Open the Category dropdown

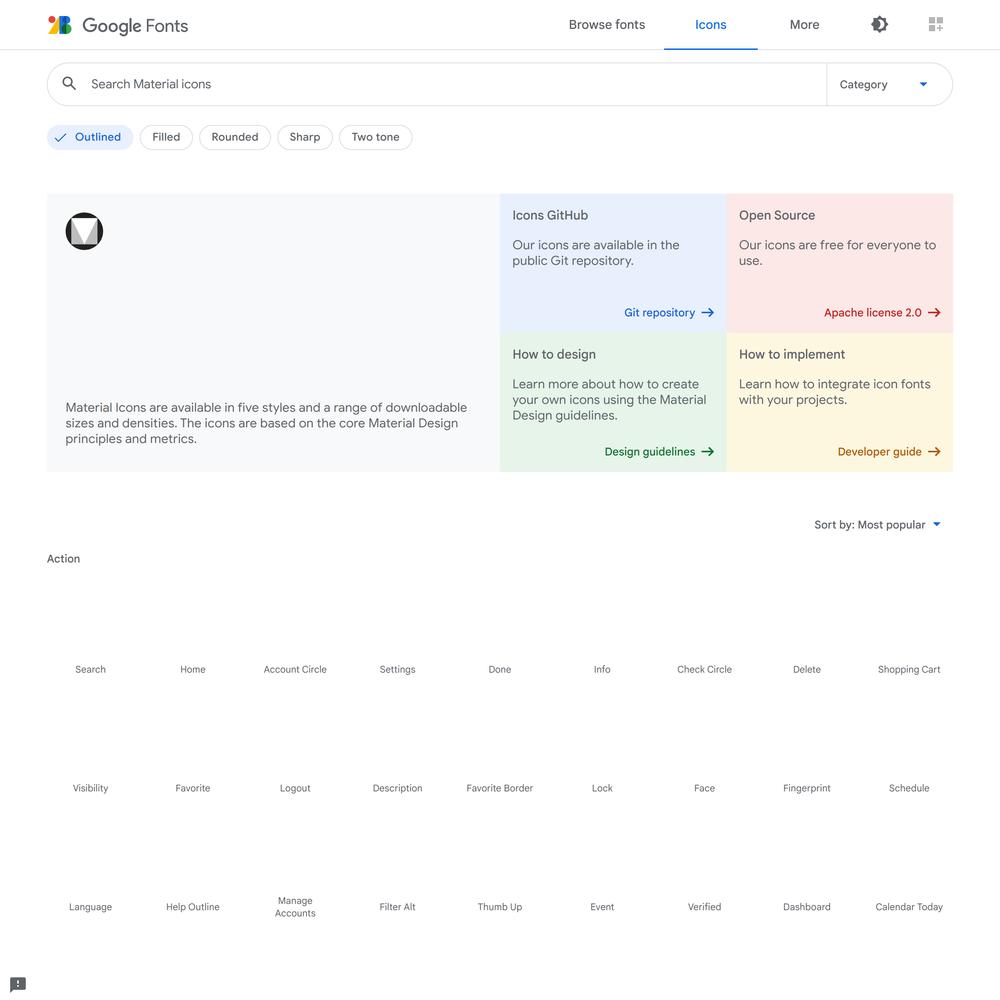(x=889, y=84)
